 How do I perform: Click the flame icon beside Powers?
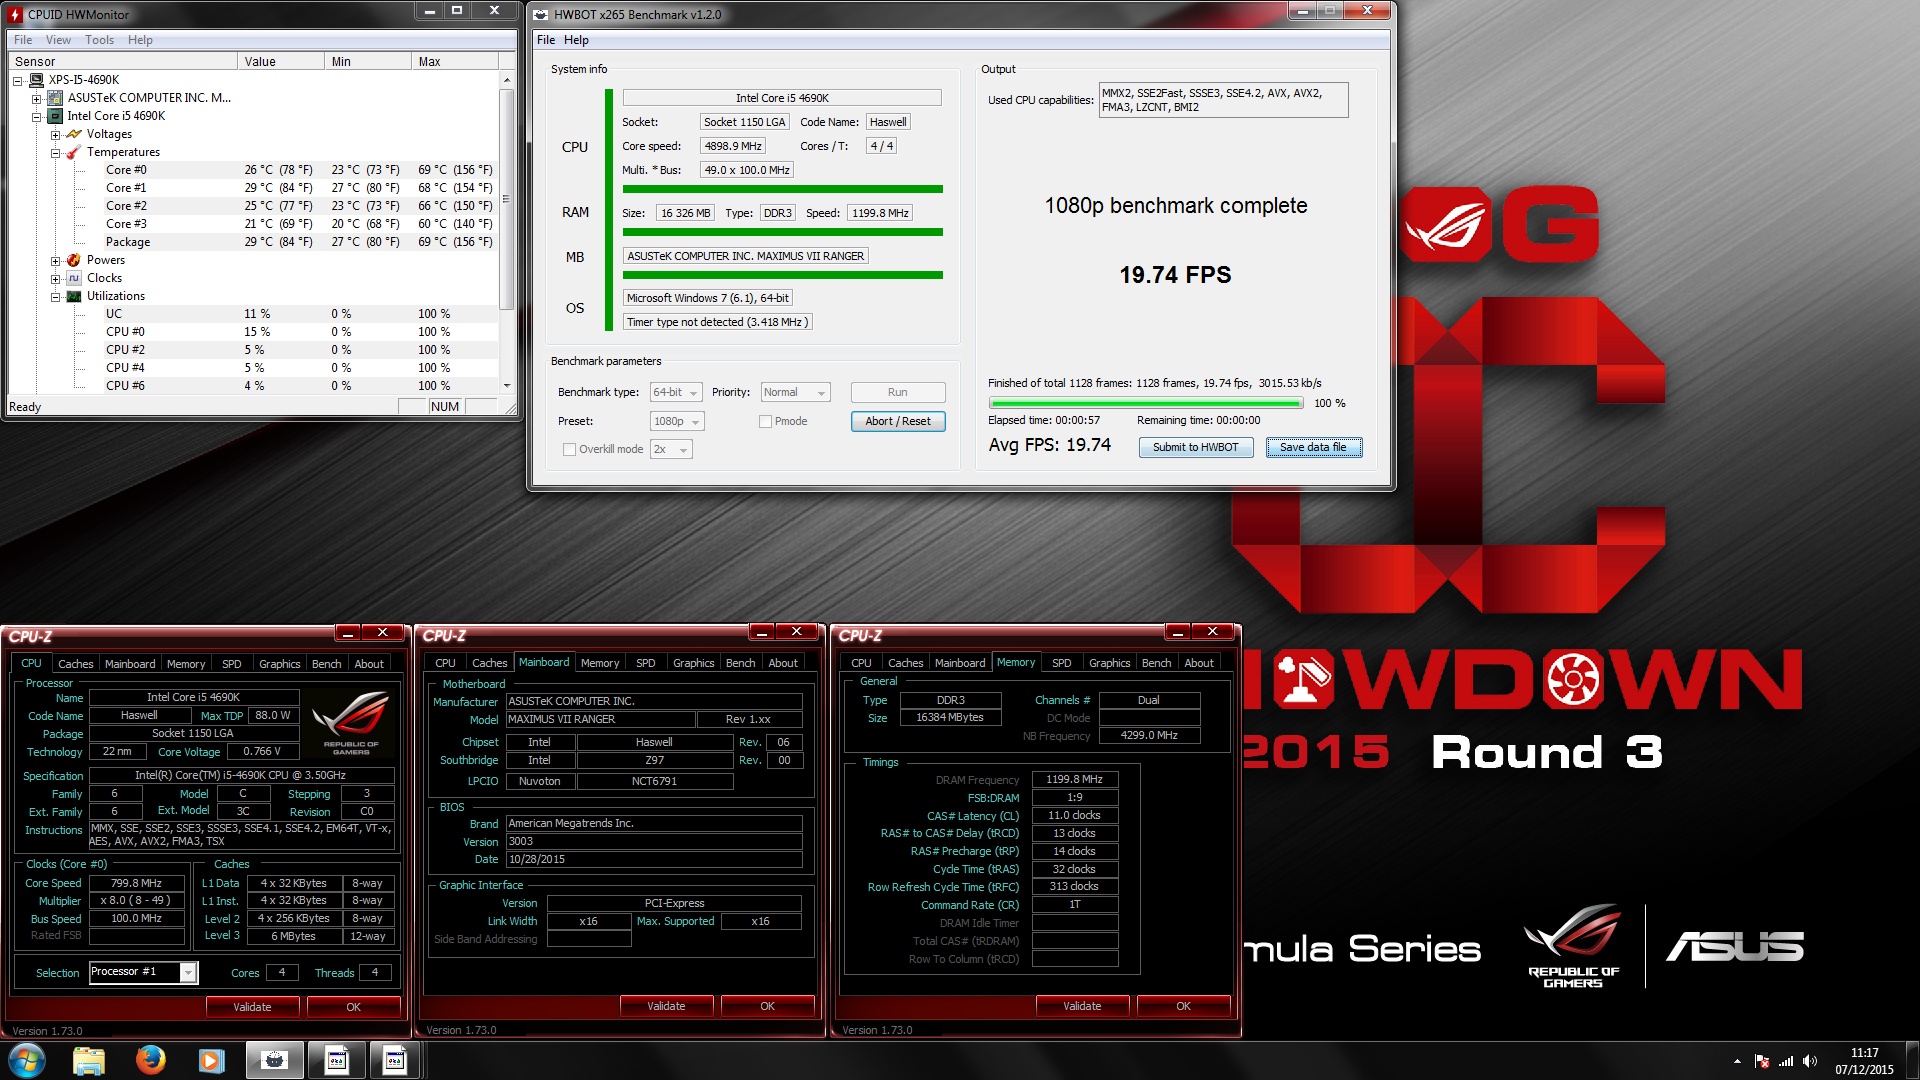click(74, 260)
